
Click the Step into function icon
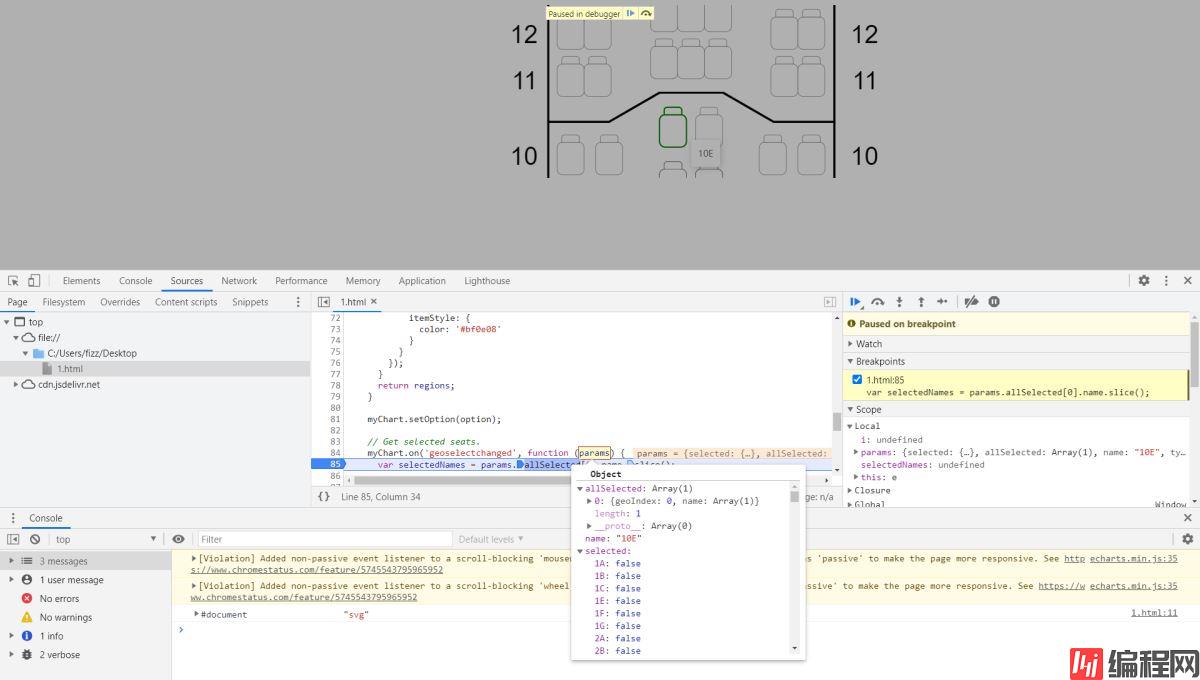899,302
